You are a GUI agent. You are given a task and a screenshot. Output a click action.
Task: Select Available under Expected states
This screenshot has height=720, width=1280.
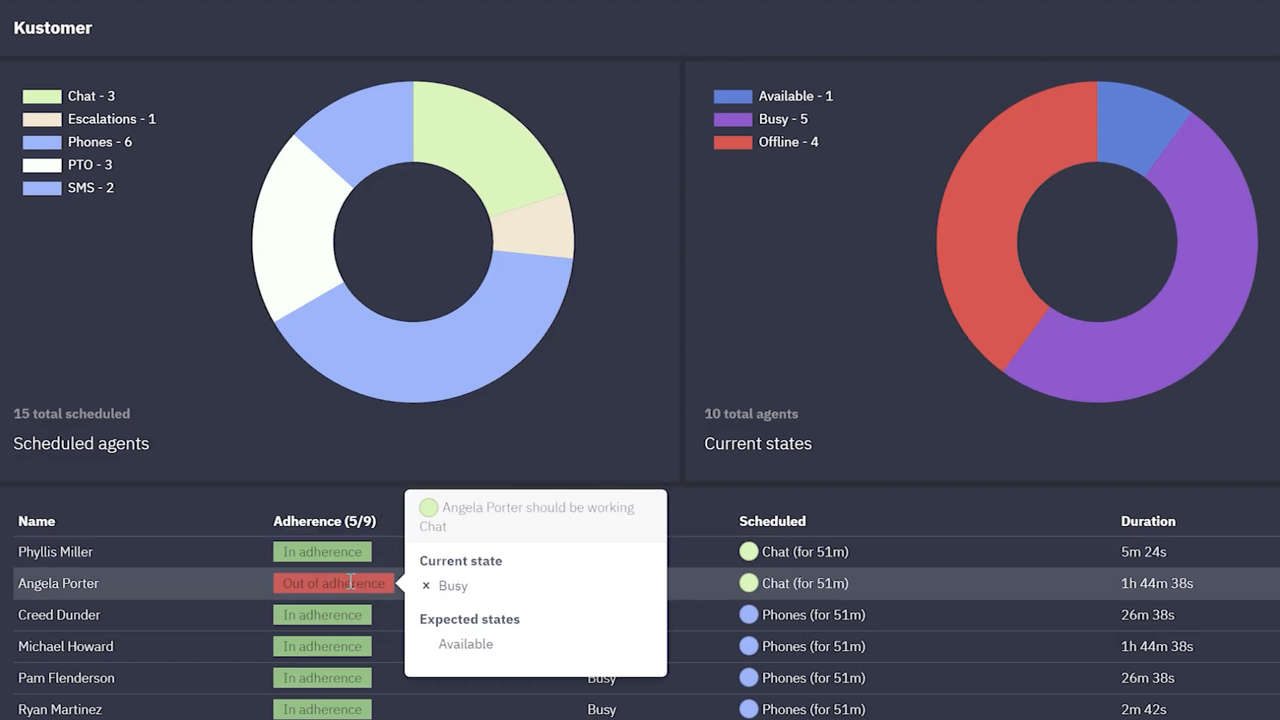[466, 644]
